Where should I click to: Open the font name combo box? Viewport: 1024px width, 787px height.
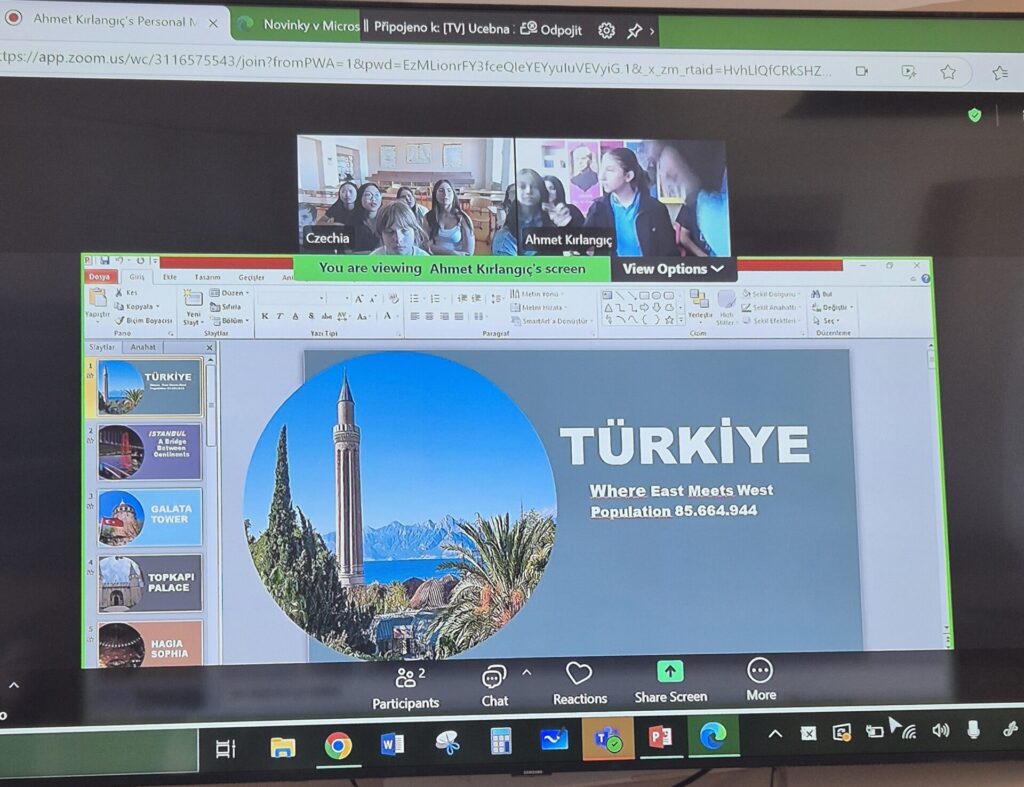292,298
